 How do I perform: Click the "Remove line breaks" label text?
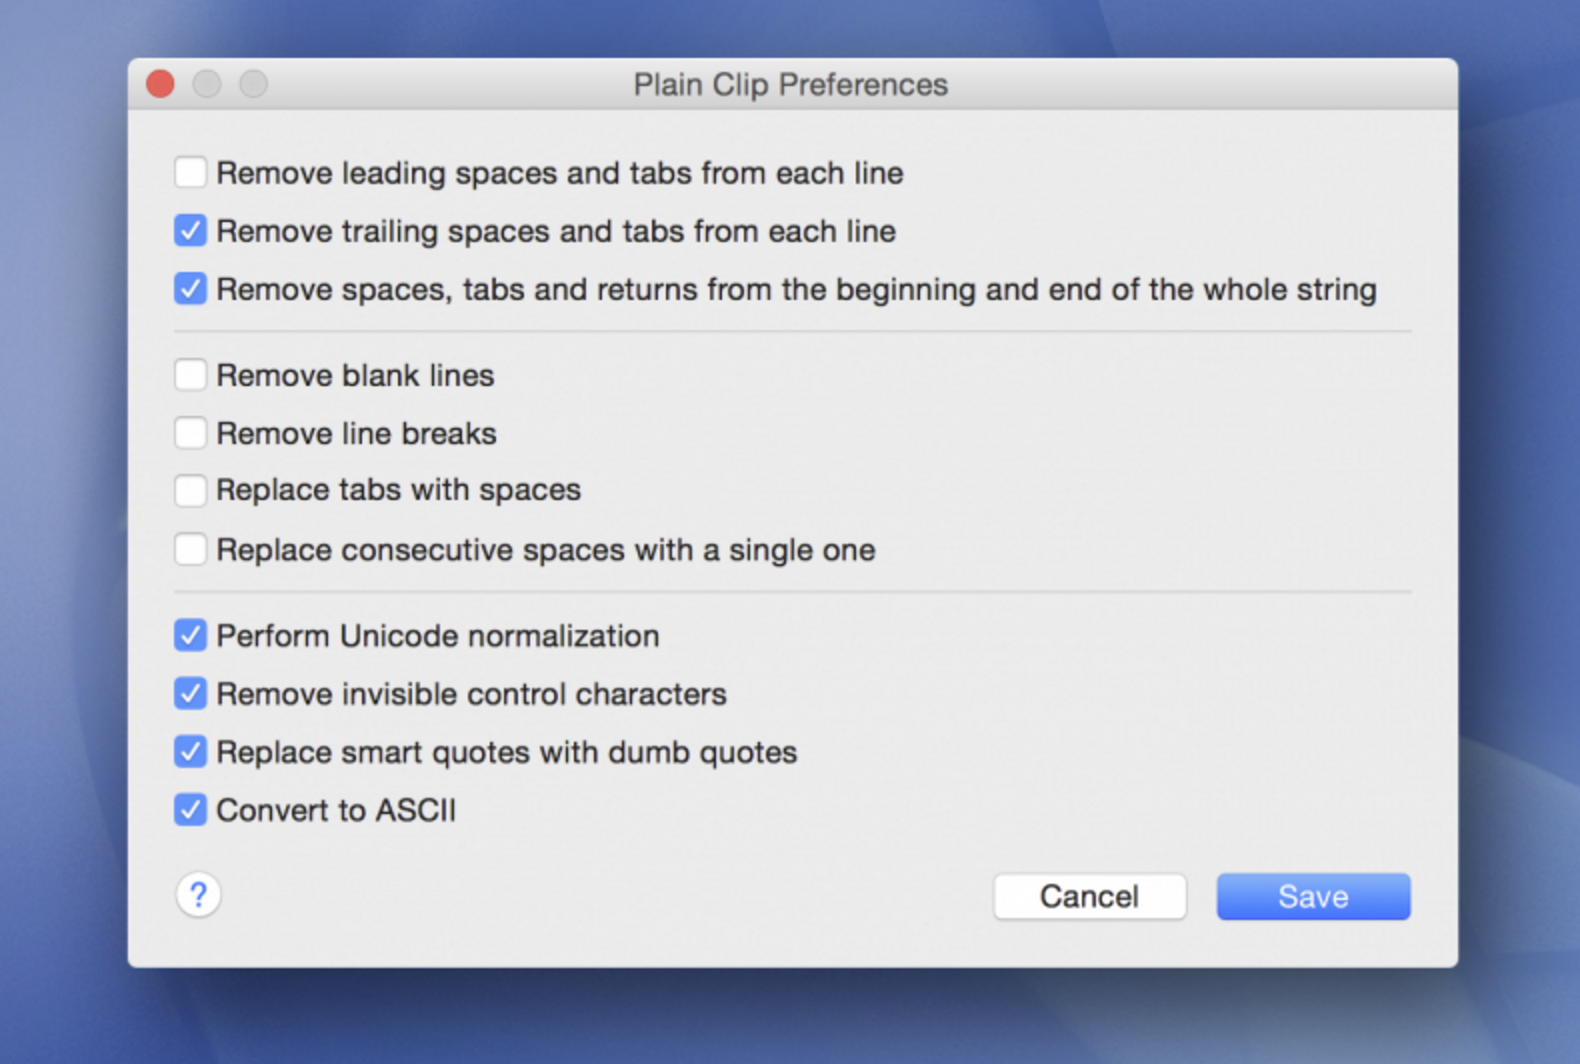(x=356, y=434)
